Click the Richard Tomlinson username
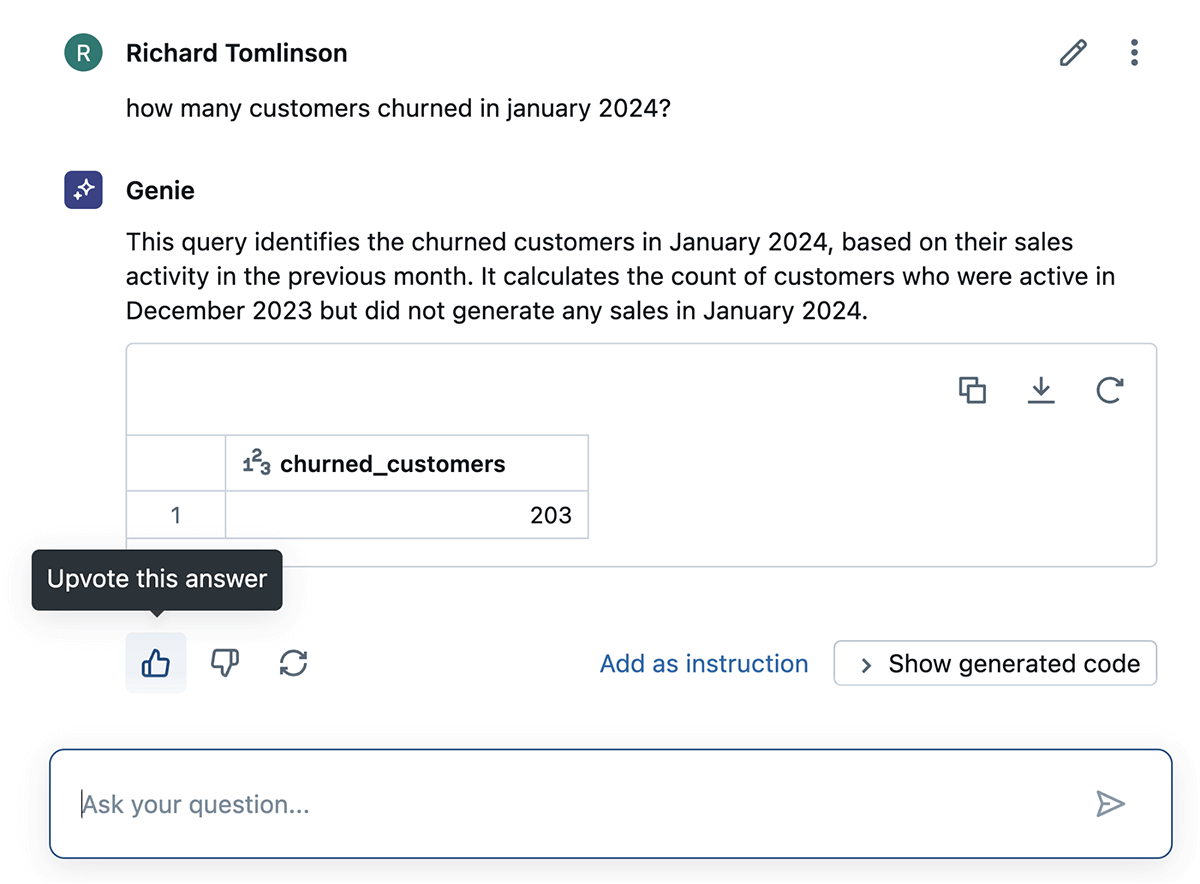 point(237,54)
